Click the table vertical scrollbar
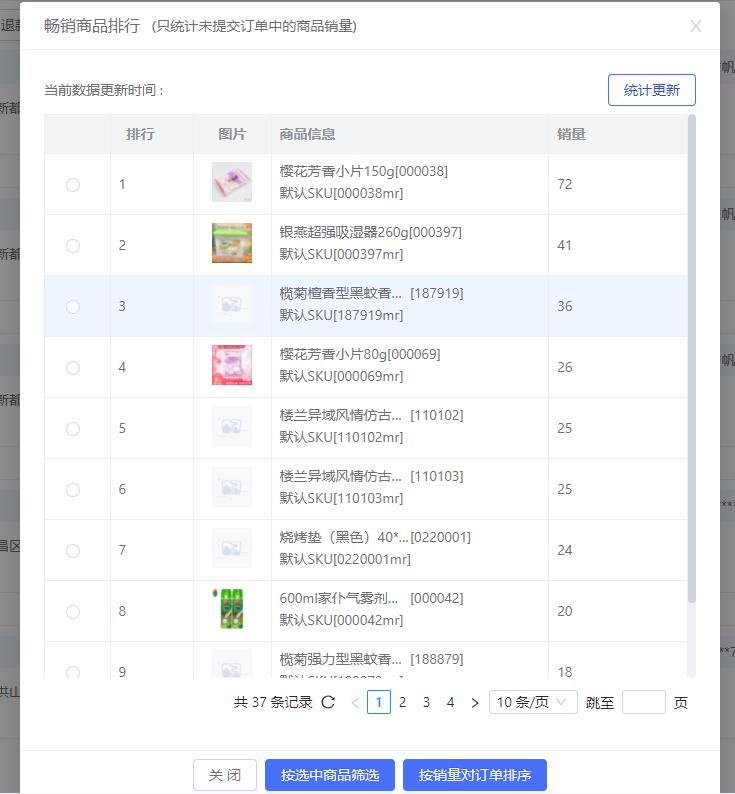735x794 pixels. (691, 359)
